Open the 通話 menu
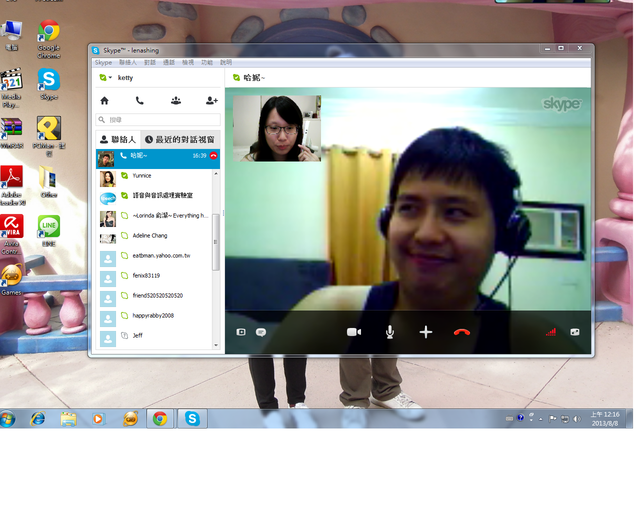 click(169, 62)
